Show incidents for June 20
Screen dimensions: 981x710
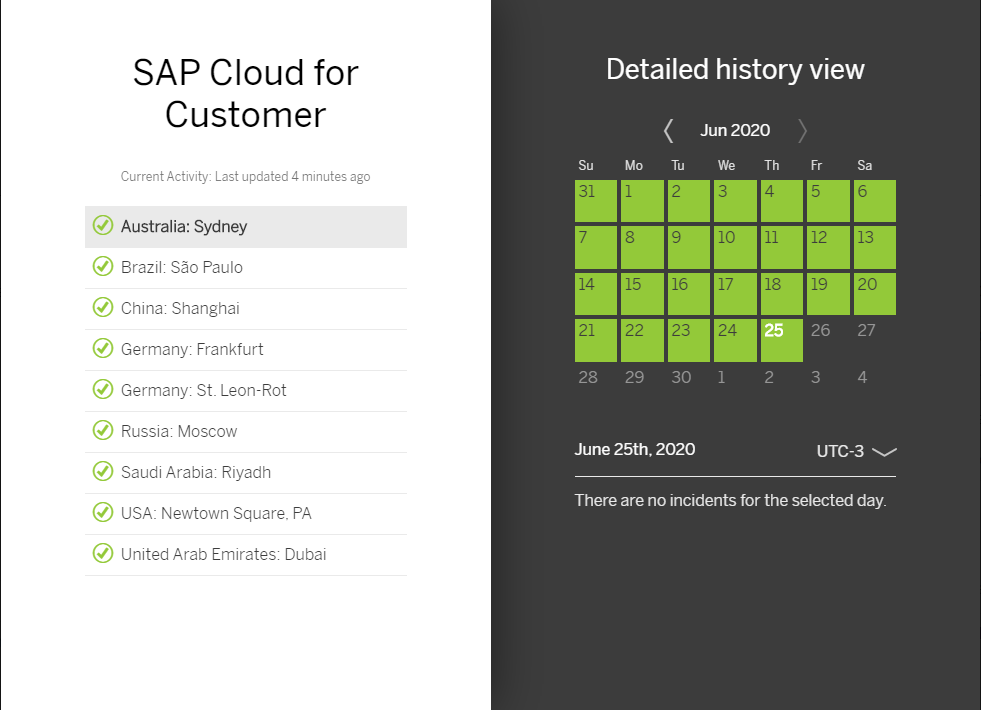tap(875, 294)
